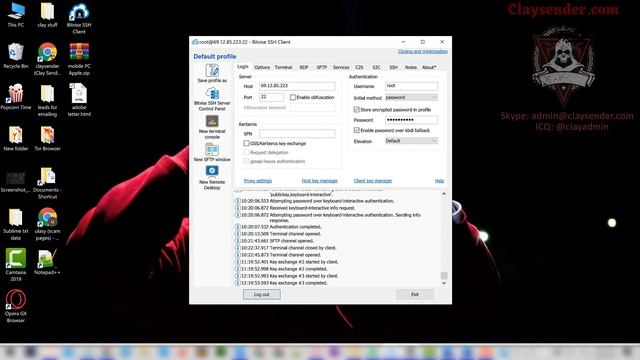The width and height of the screenshot is (640, 360).
Task: Select 'Key exchange #2 started by client' entry
Action: [x=286, y=262]
